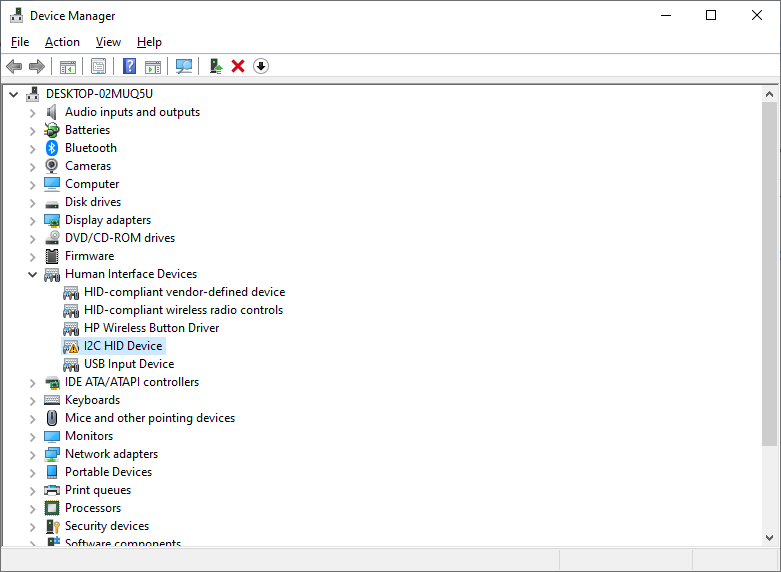781x572 pixels.
Task: Show/hide console tree toolbar icon
Action: tap(68, 66)
